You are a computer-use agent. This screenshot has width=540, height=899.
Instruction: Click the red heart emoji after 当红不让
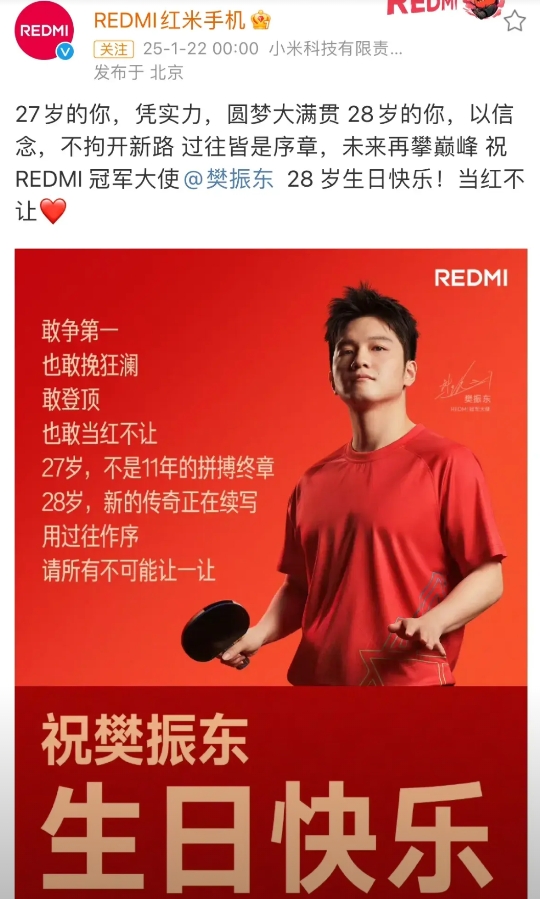pyautogui.click(x=53, y=211)
